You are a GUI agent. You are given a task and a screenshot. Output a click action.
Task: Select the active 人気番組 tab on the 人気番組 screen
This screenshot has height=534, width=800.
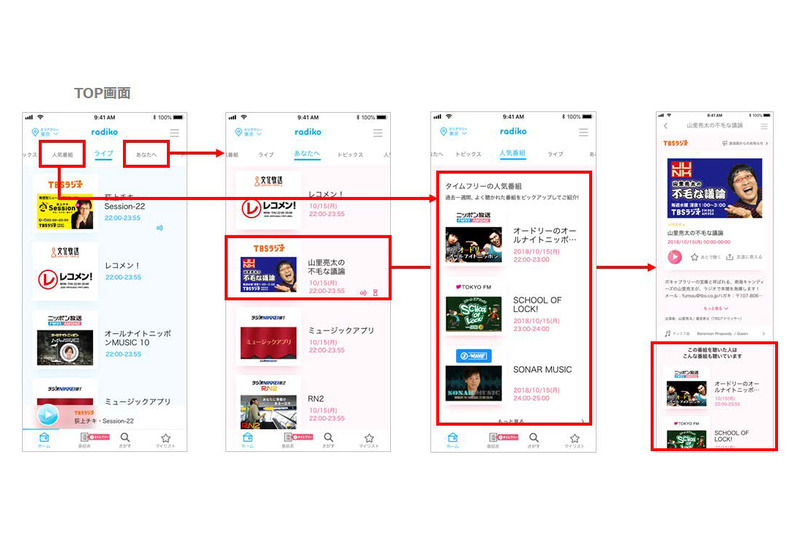(512, 153)
